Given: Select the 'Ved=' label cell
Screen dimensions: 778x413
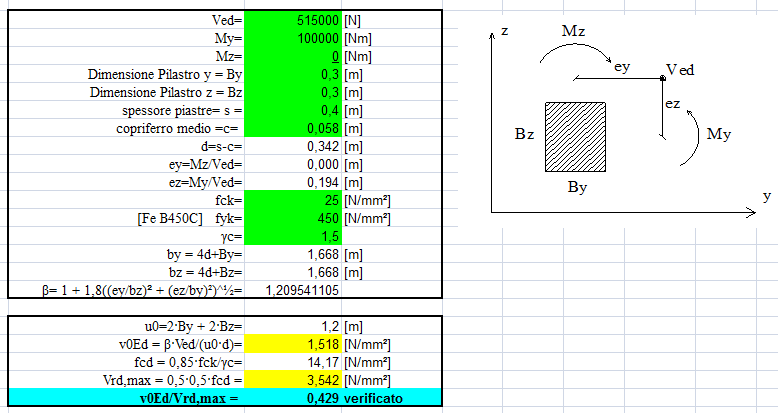Looking at the screenshot, I should pos(127,20).
